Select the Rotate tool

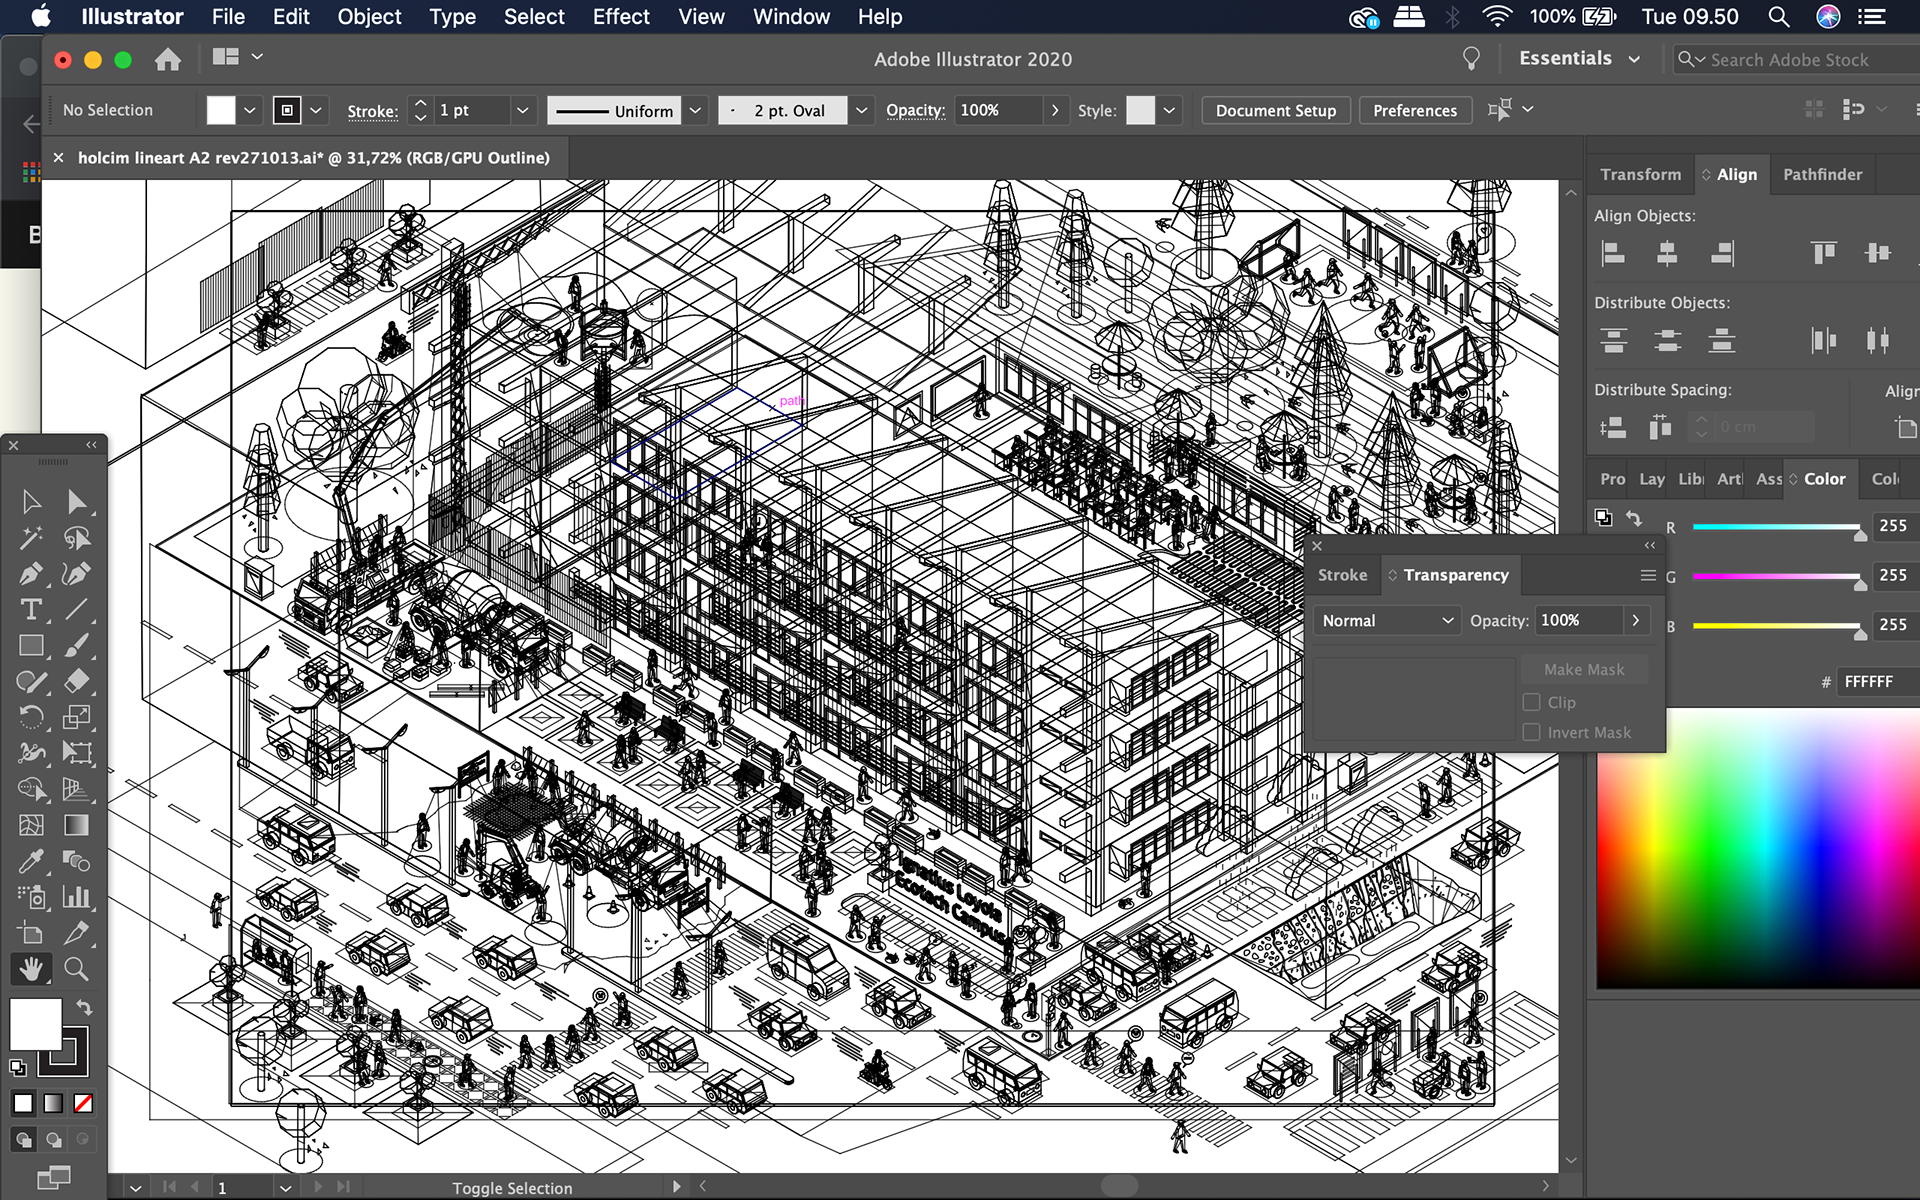31,717
